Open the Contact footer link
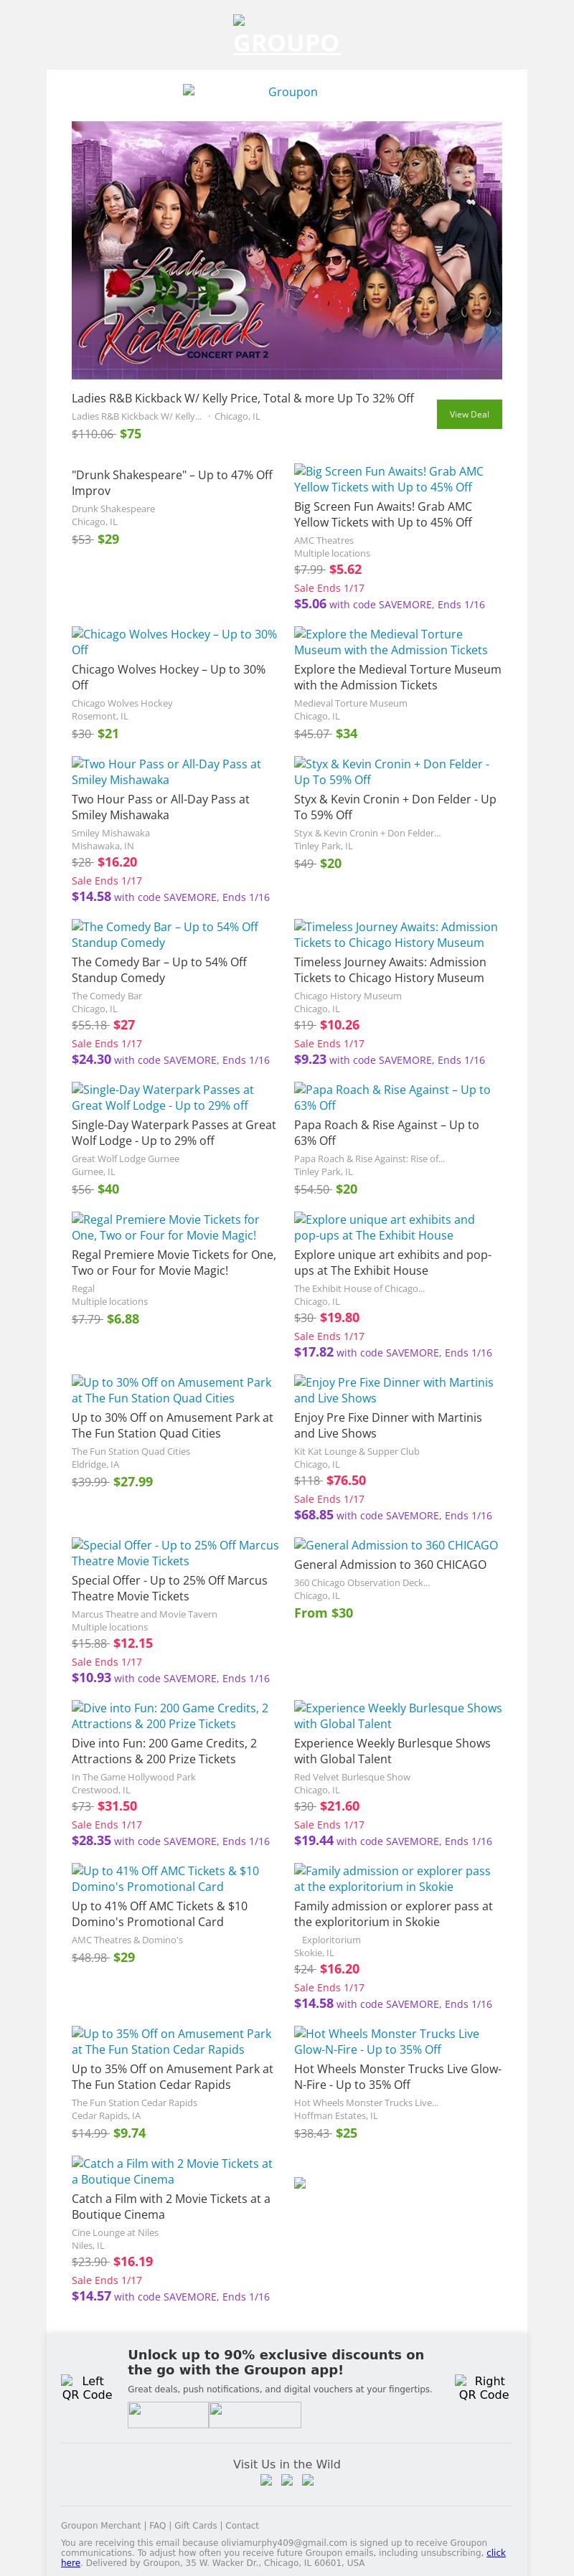574x2576 pixels. (242, 2525)
